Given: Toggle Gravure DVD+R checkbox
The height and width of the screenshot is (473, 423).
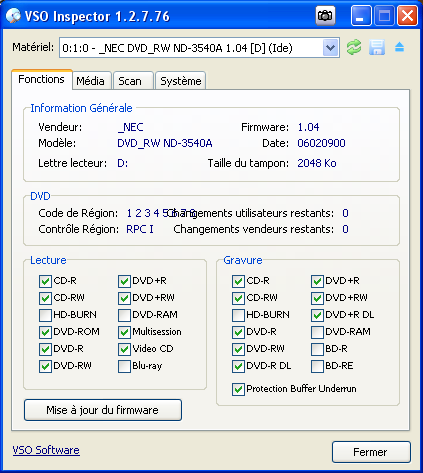Looking at the screenshot, I should [x=317, y=281].
